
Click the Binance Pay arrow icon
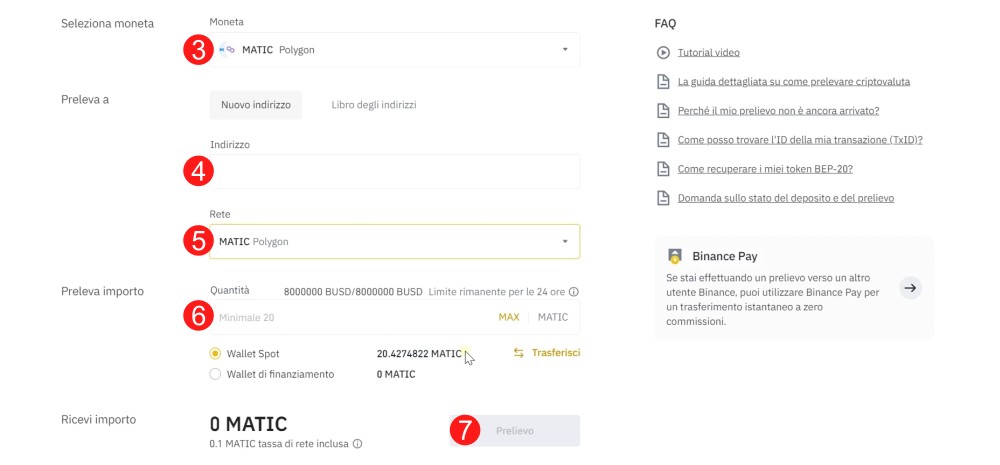pyautogui.click(x=909, y=288)
